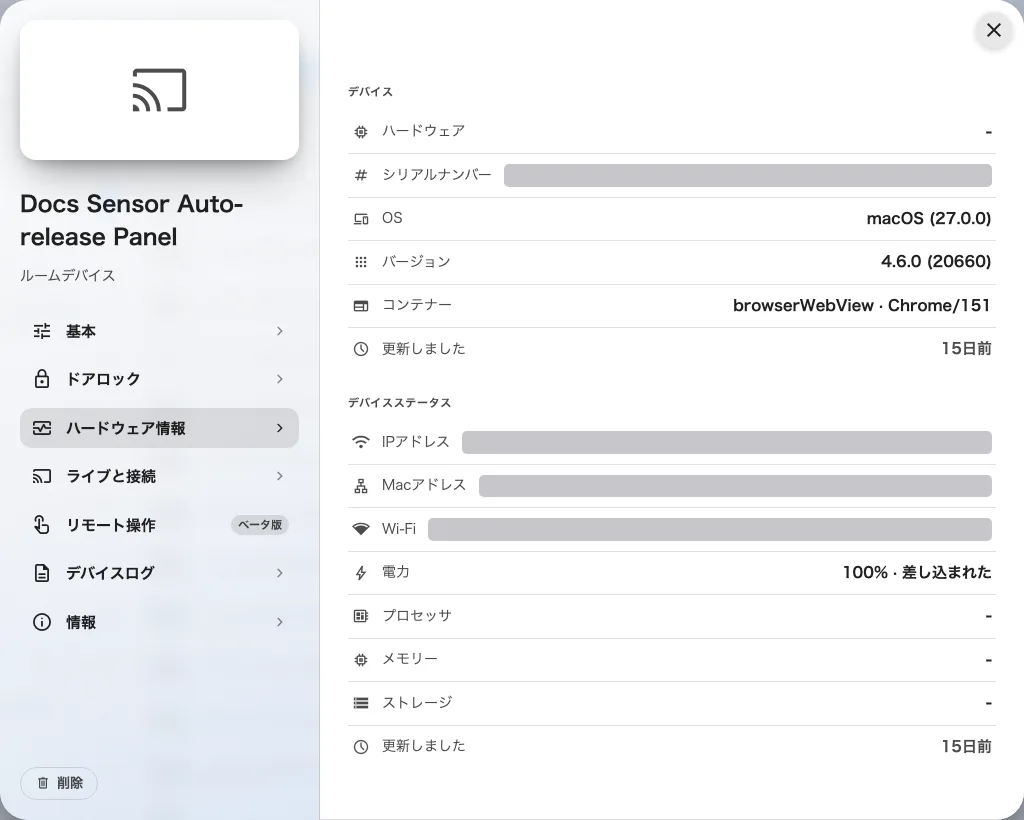Open the ドアロック section

(159, 379)
